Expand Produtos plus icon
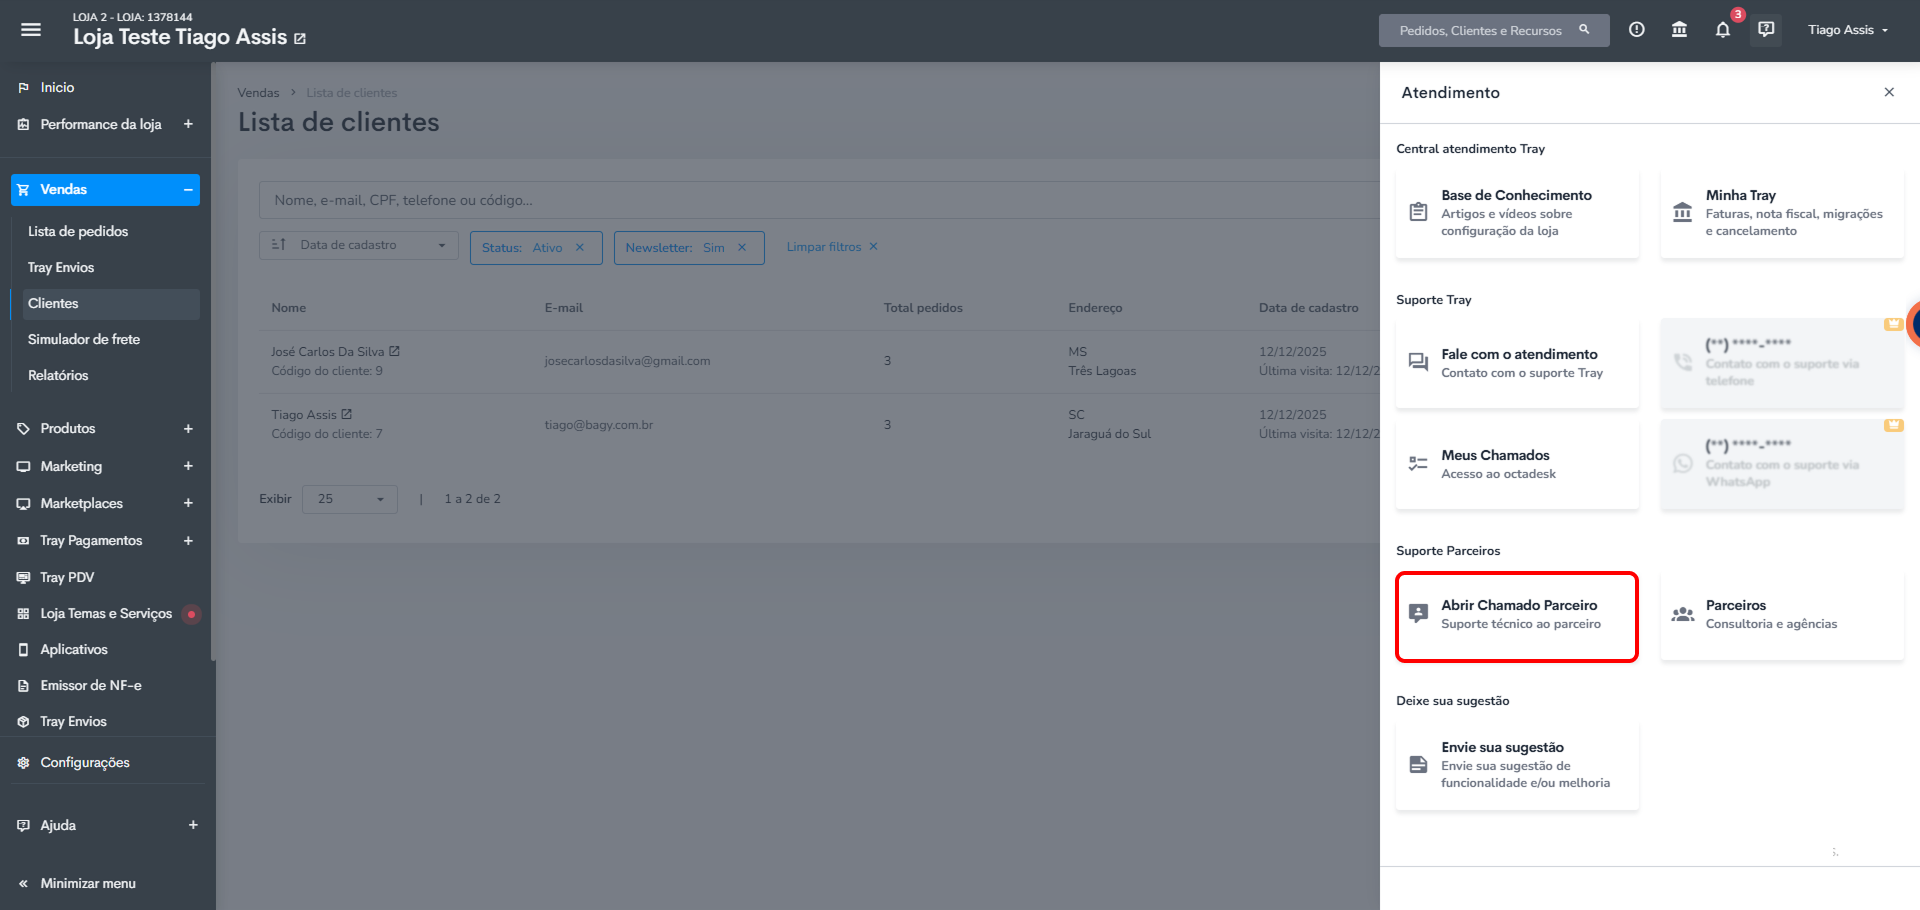 (188, 428)
